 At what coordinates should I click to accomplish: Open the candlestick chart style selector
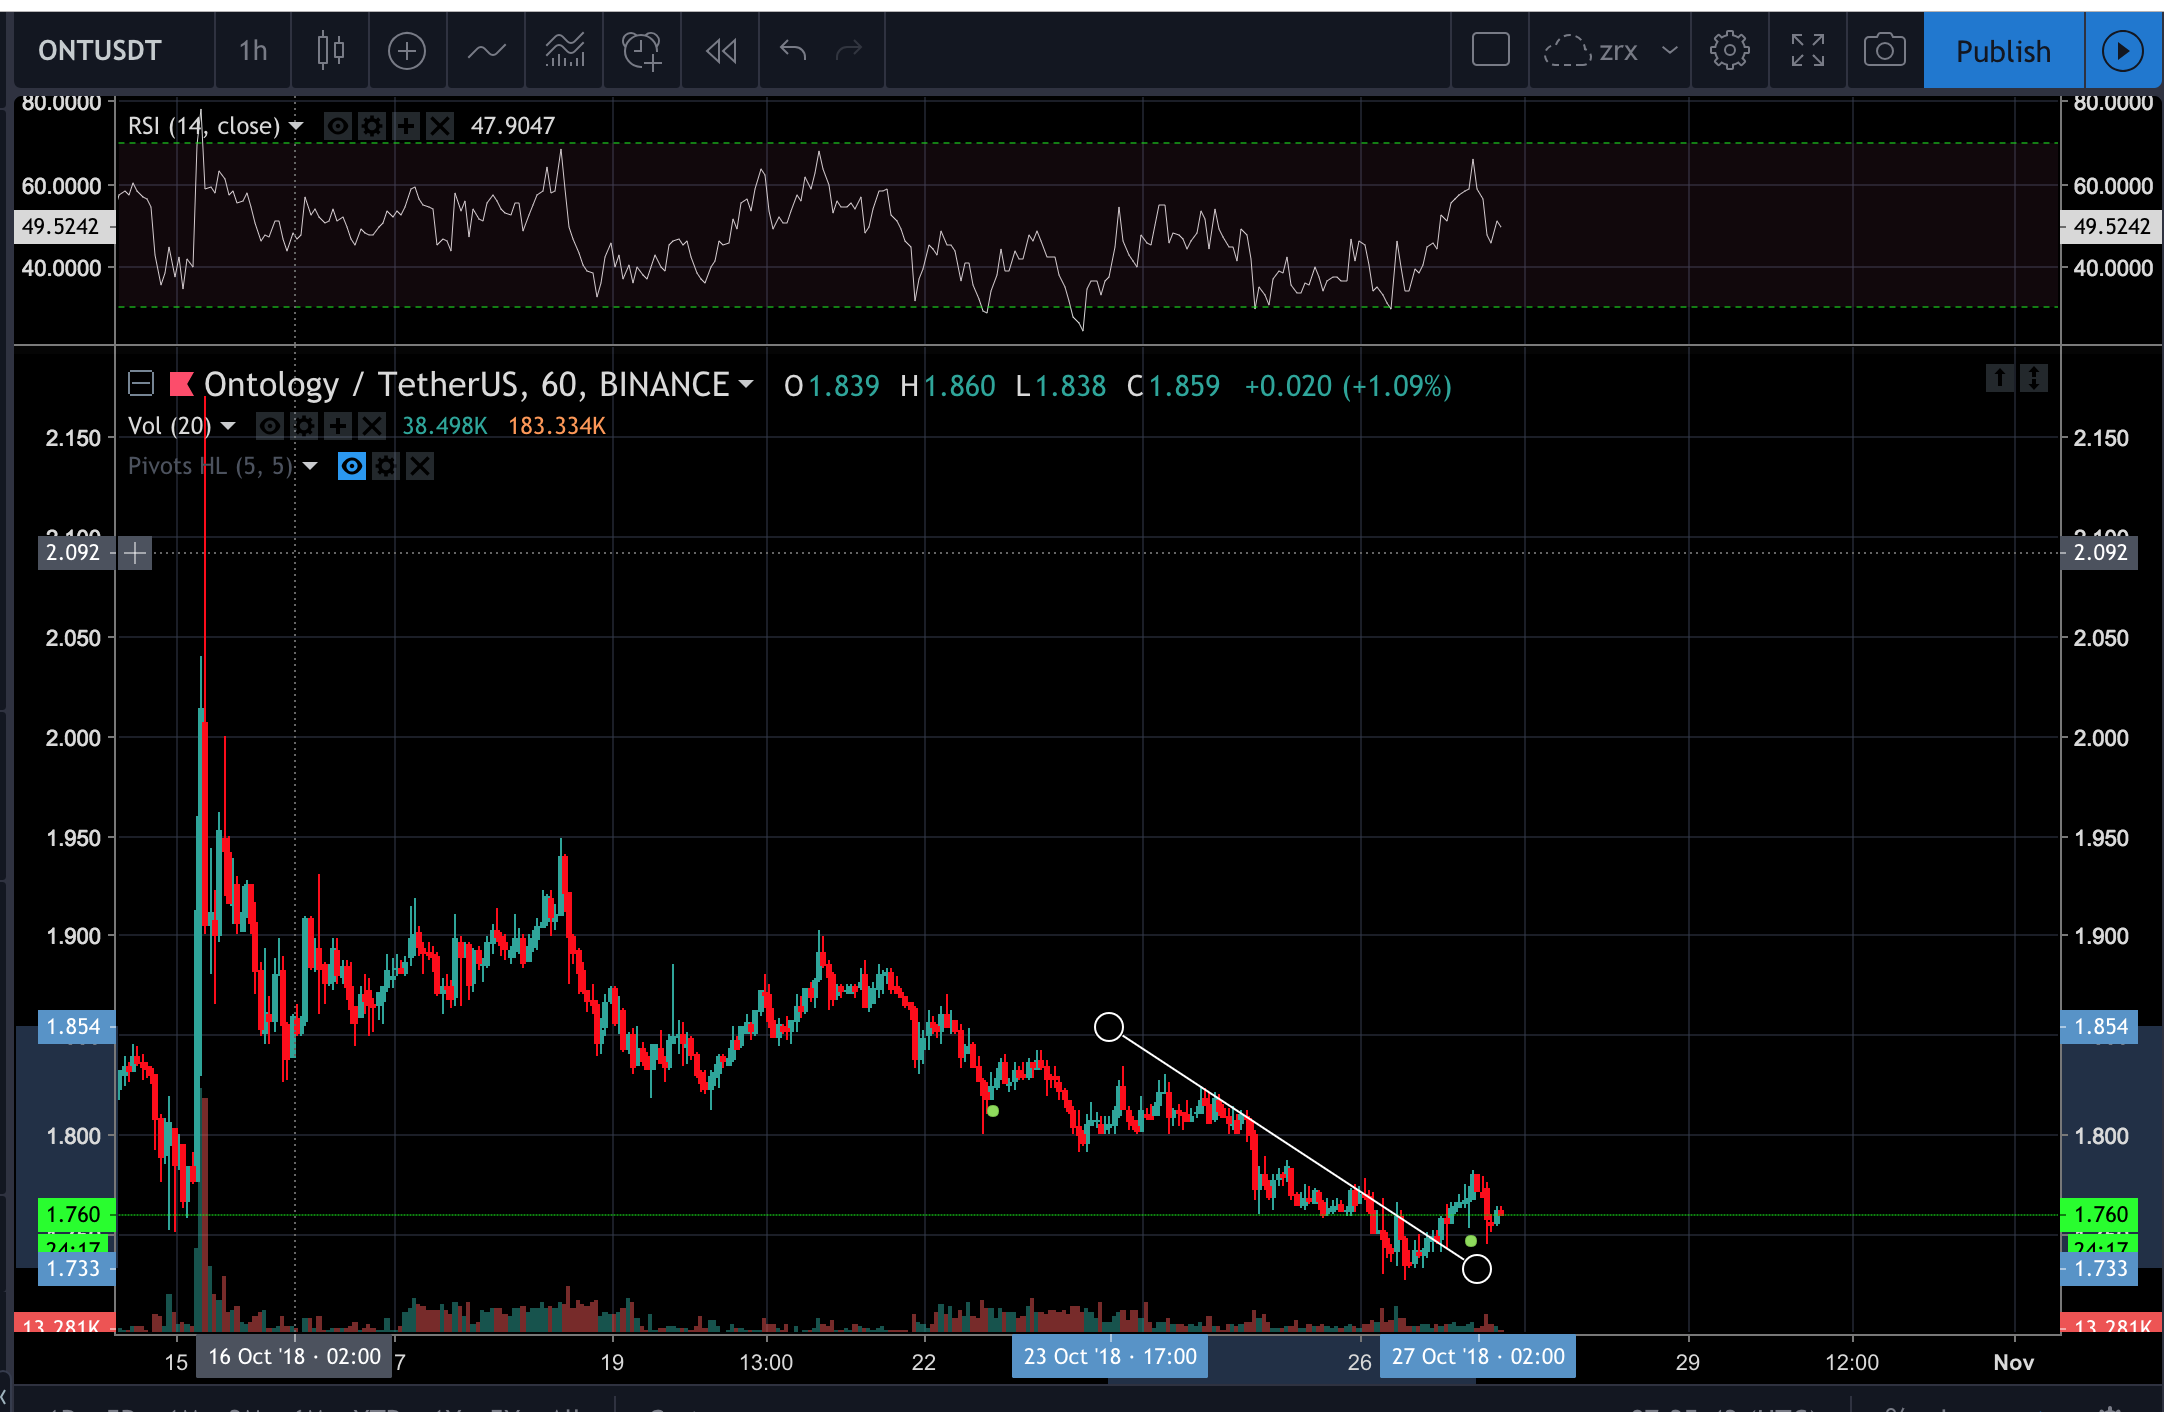point(330,50)
